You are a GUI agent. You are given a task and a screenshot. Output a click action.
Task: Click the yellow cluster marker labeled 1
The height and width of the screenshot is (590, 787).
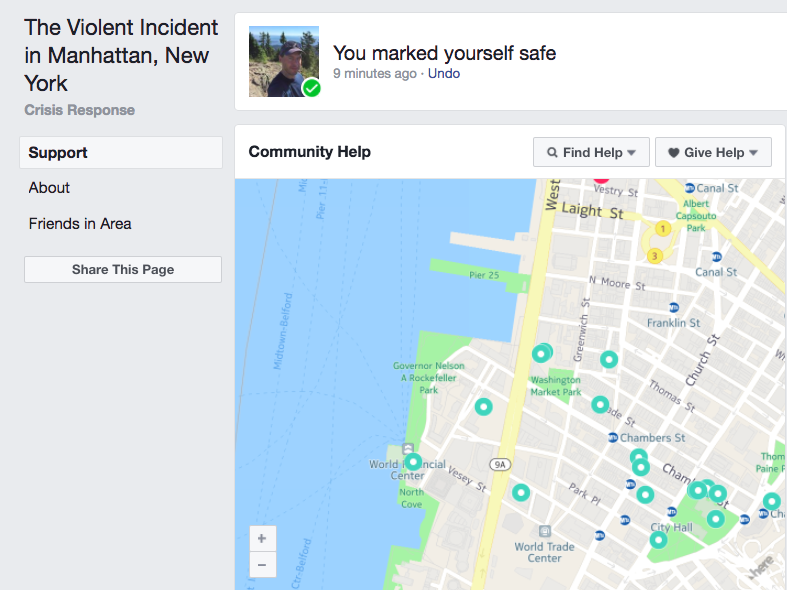(661, 229)
